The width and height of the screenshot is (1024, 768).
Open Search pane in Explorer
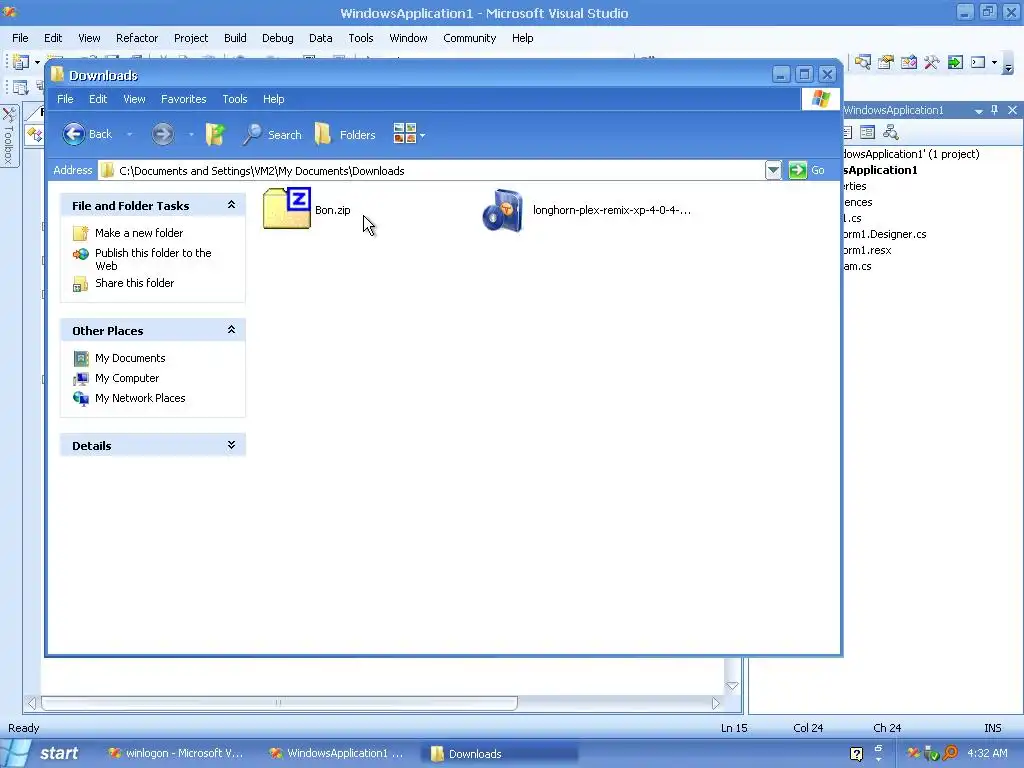(272, 135)
